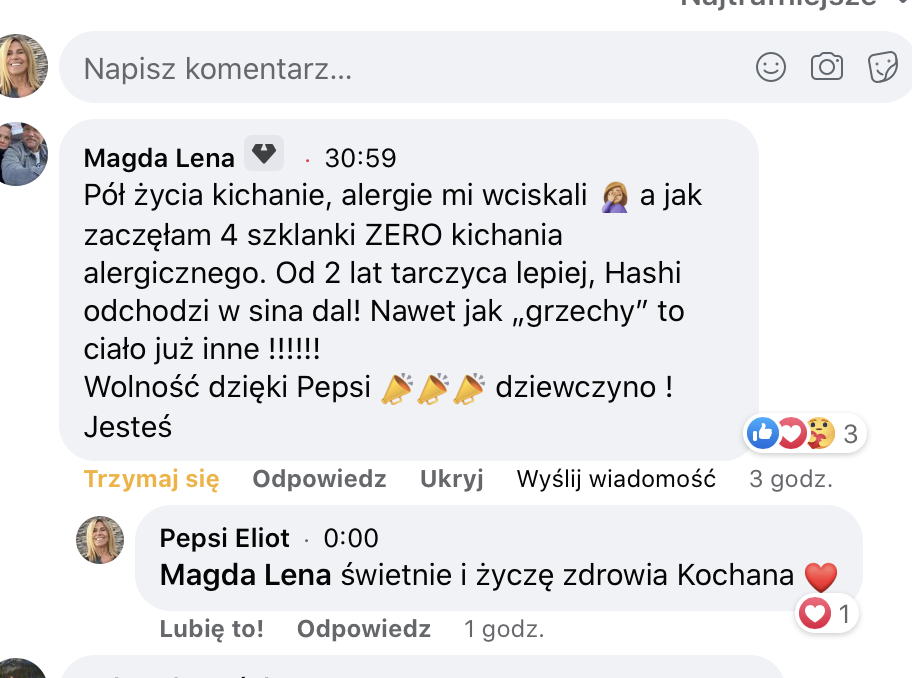
Task: Click the like reaction icon on Magda's comment
Action: click(x=762, y=433)
